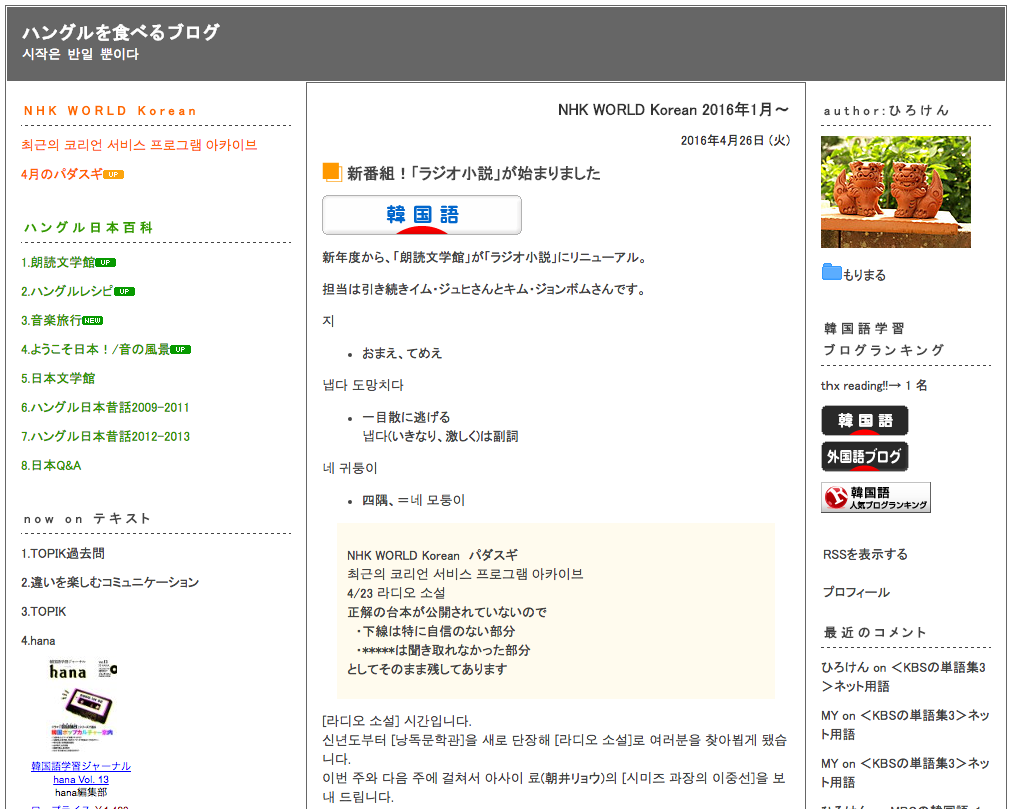Open 4.ようこそ日本！/音の風景 category
Image resolution: width=1013 pixels, height=809 pixels.
[96, 350]
